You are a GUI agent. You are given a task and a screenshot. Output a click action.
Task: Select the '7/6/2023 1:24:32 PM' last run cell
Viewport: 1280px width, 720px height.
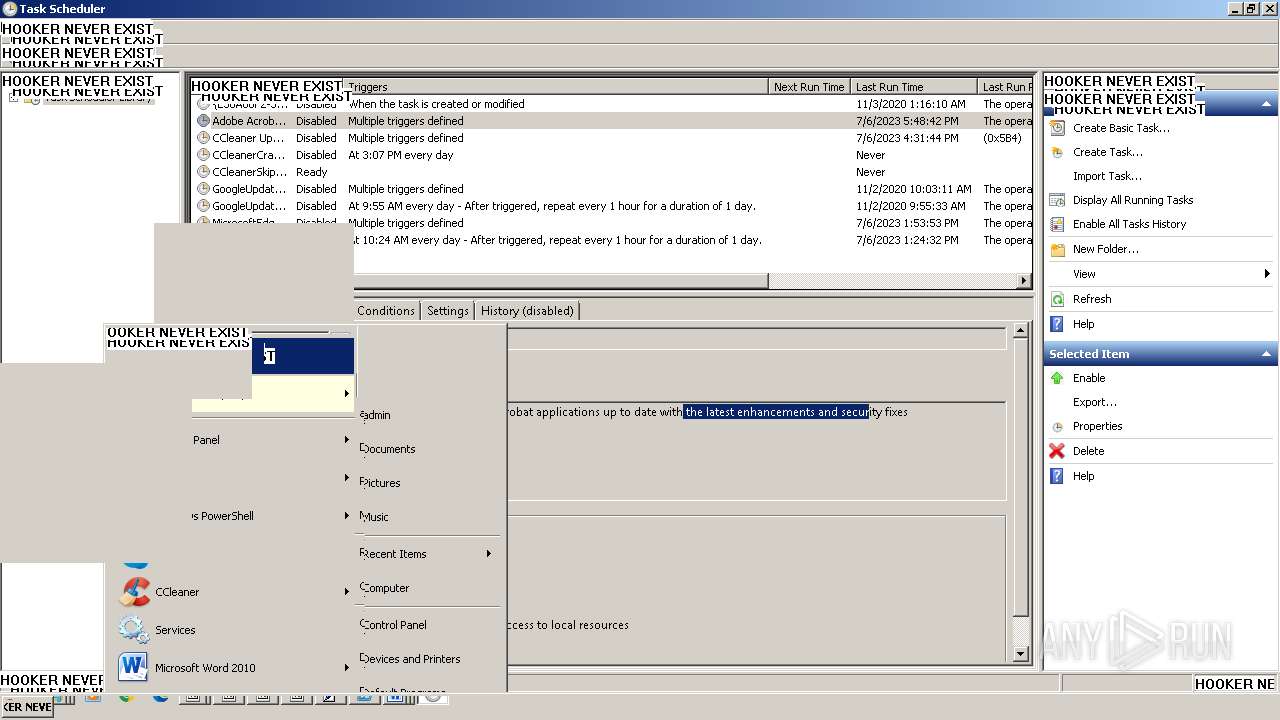(x=907, y=240)
